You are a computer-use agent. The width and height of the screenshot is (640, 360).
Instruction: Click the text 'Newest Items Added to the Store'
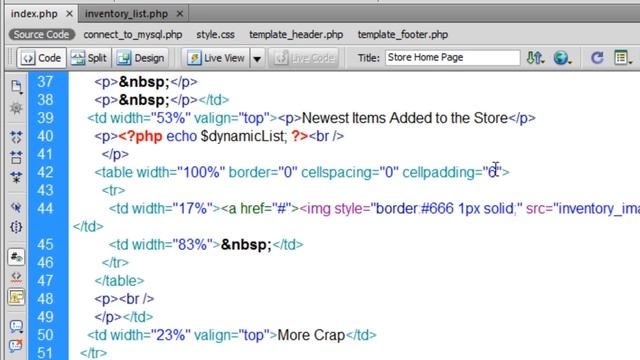405,118
